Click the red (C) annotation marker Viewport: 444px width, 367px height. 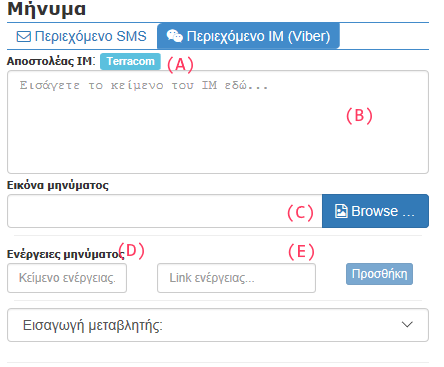tap(300, 213)
